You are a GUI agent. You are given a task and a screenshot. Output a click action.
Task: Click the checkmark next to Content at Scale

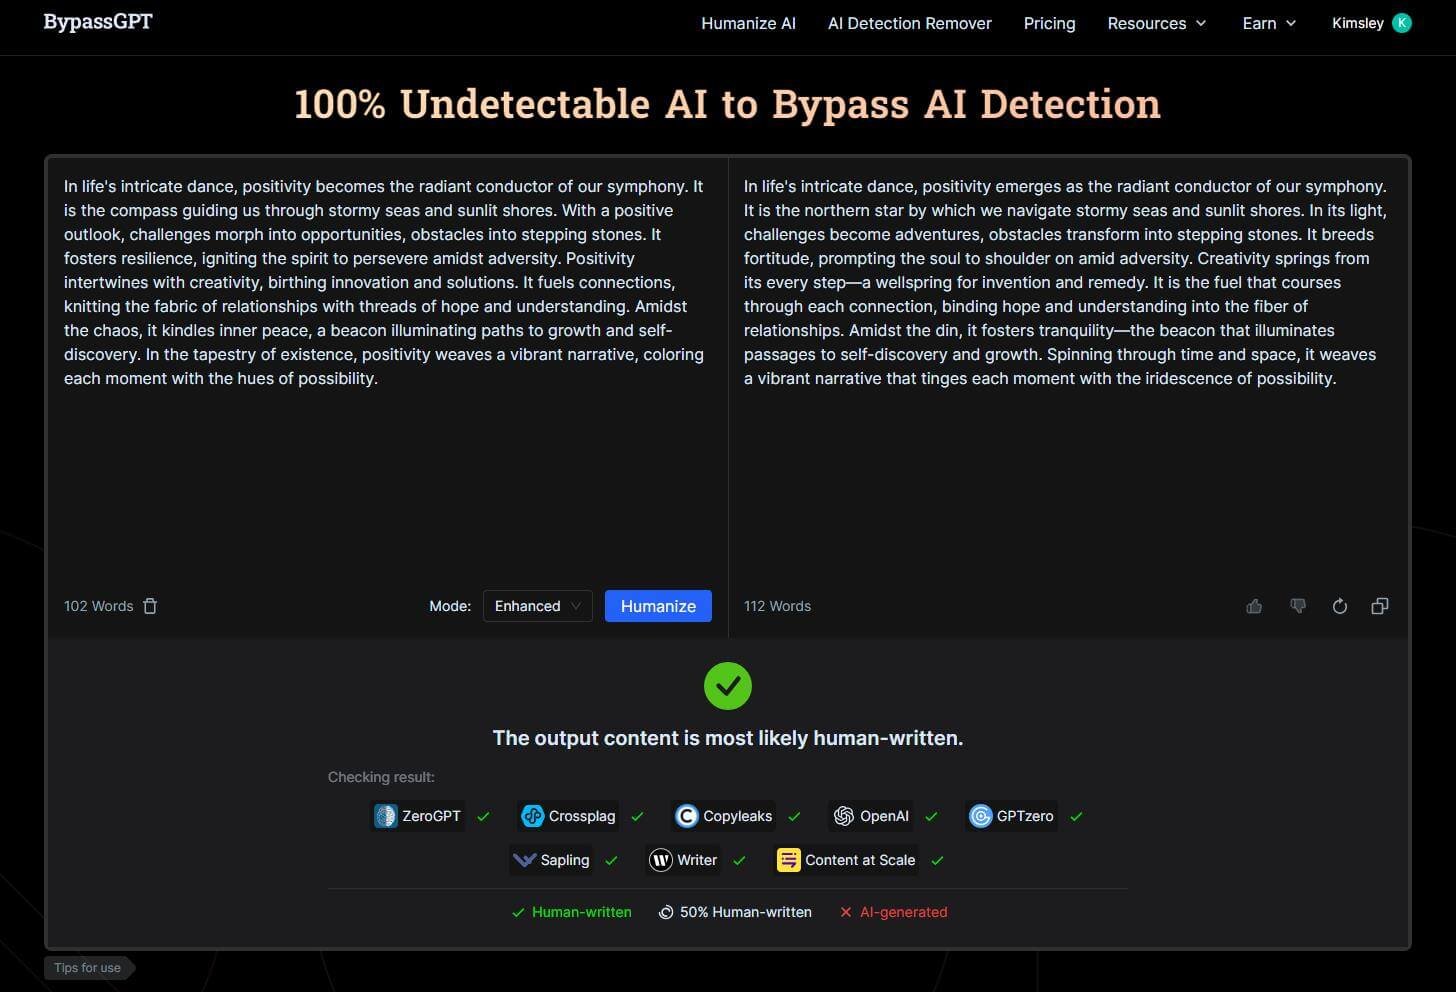click(x=937, y=860)
